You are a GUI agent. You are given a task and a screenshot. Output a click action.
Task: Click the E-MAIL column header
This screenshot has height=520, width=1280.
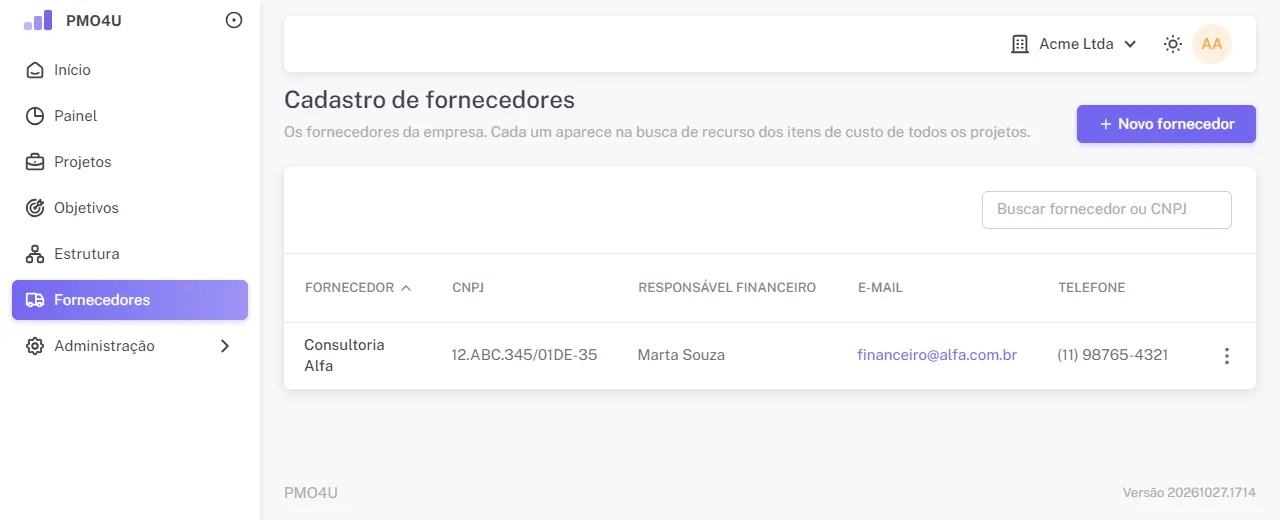[880, 288]
